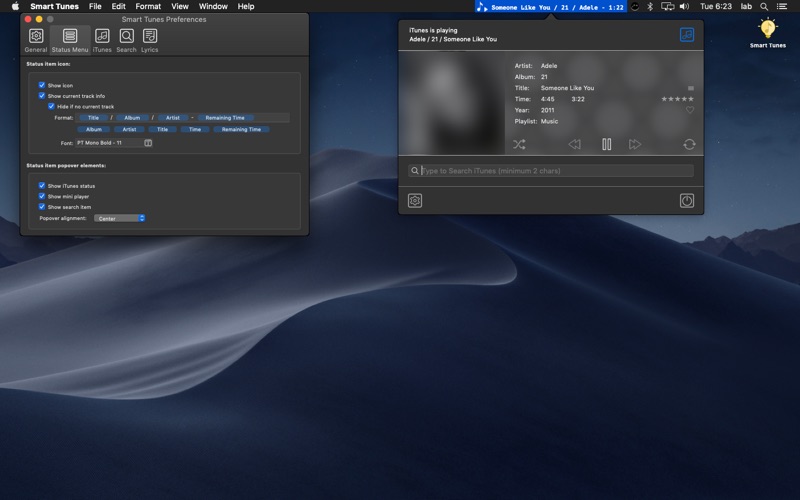Open the iTunes preferences pane
800x500 pixels.
click(102, 40)
